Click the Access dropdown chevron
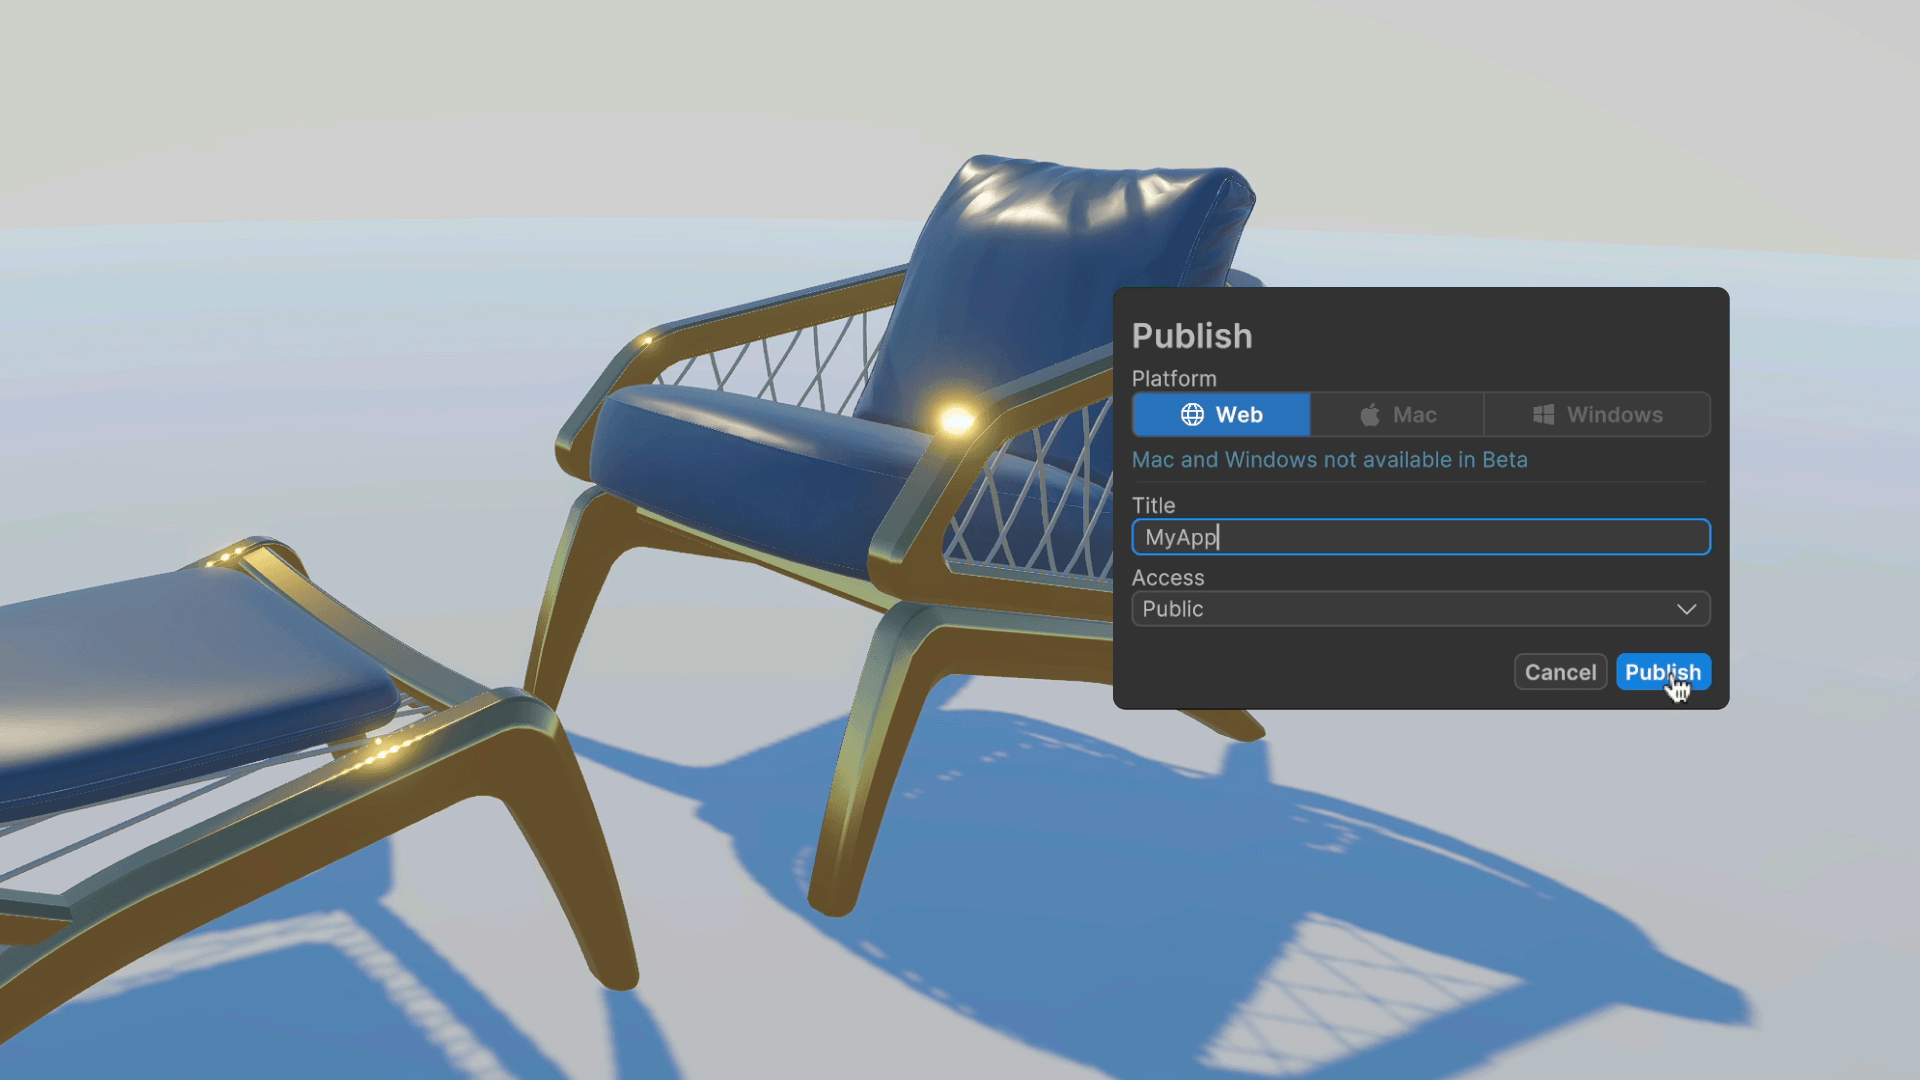Viewport: 1920px width, 1080px height. click(1687, 609)
